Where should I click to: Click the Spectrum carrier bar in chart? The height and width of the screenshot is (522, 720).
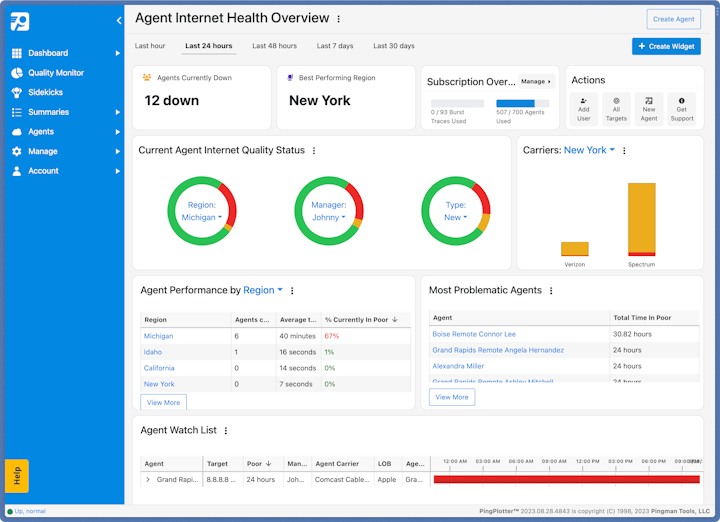click(641, 218)
